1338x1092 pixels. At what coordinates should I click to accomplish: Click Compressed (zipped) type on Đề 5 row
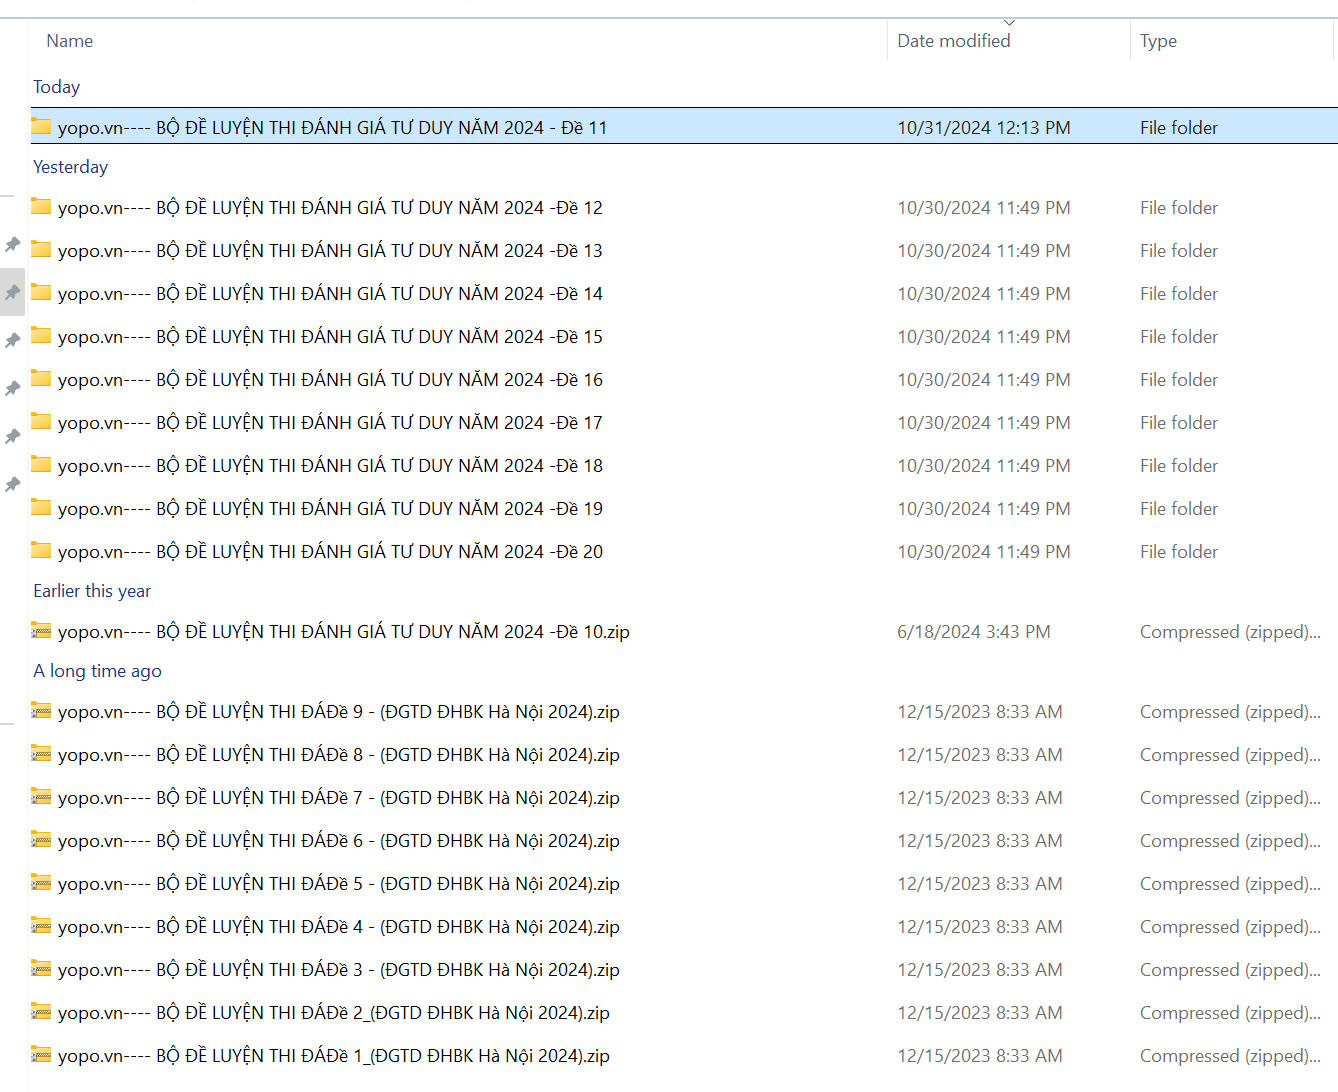pyautogui.click(x=1230, y=883)
